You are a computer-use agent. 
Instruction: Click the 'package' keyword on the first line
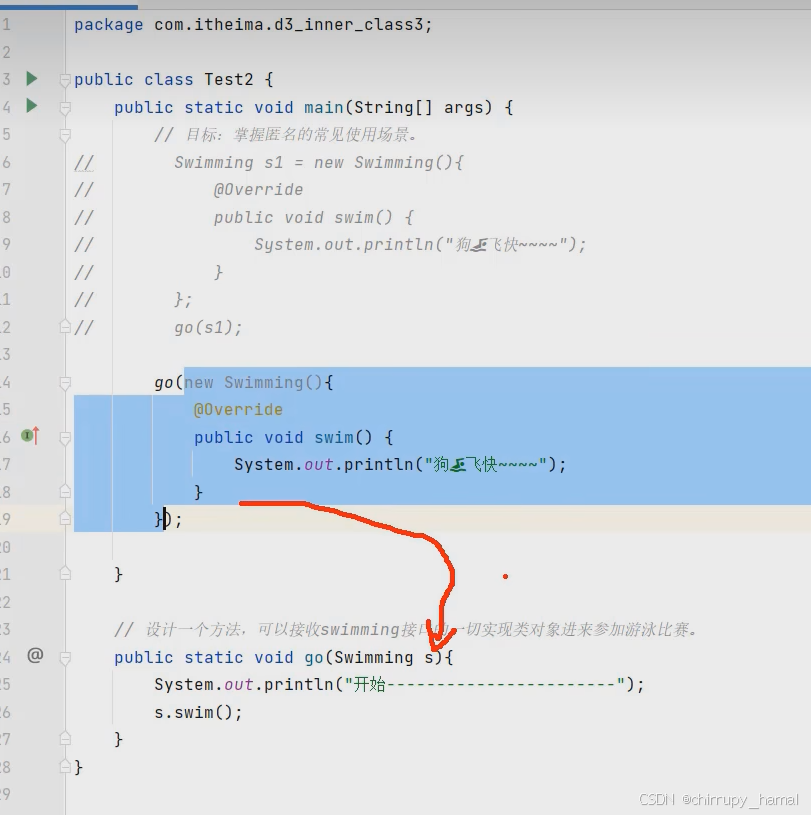pos(108,25)
